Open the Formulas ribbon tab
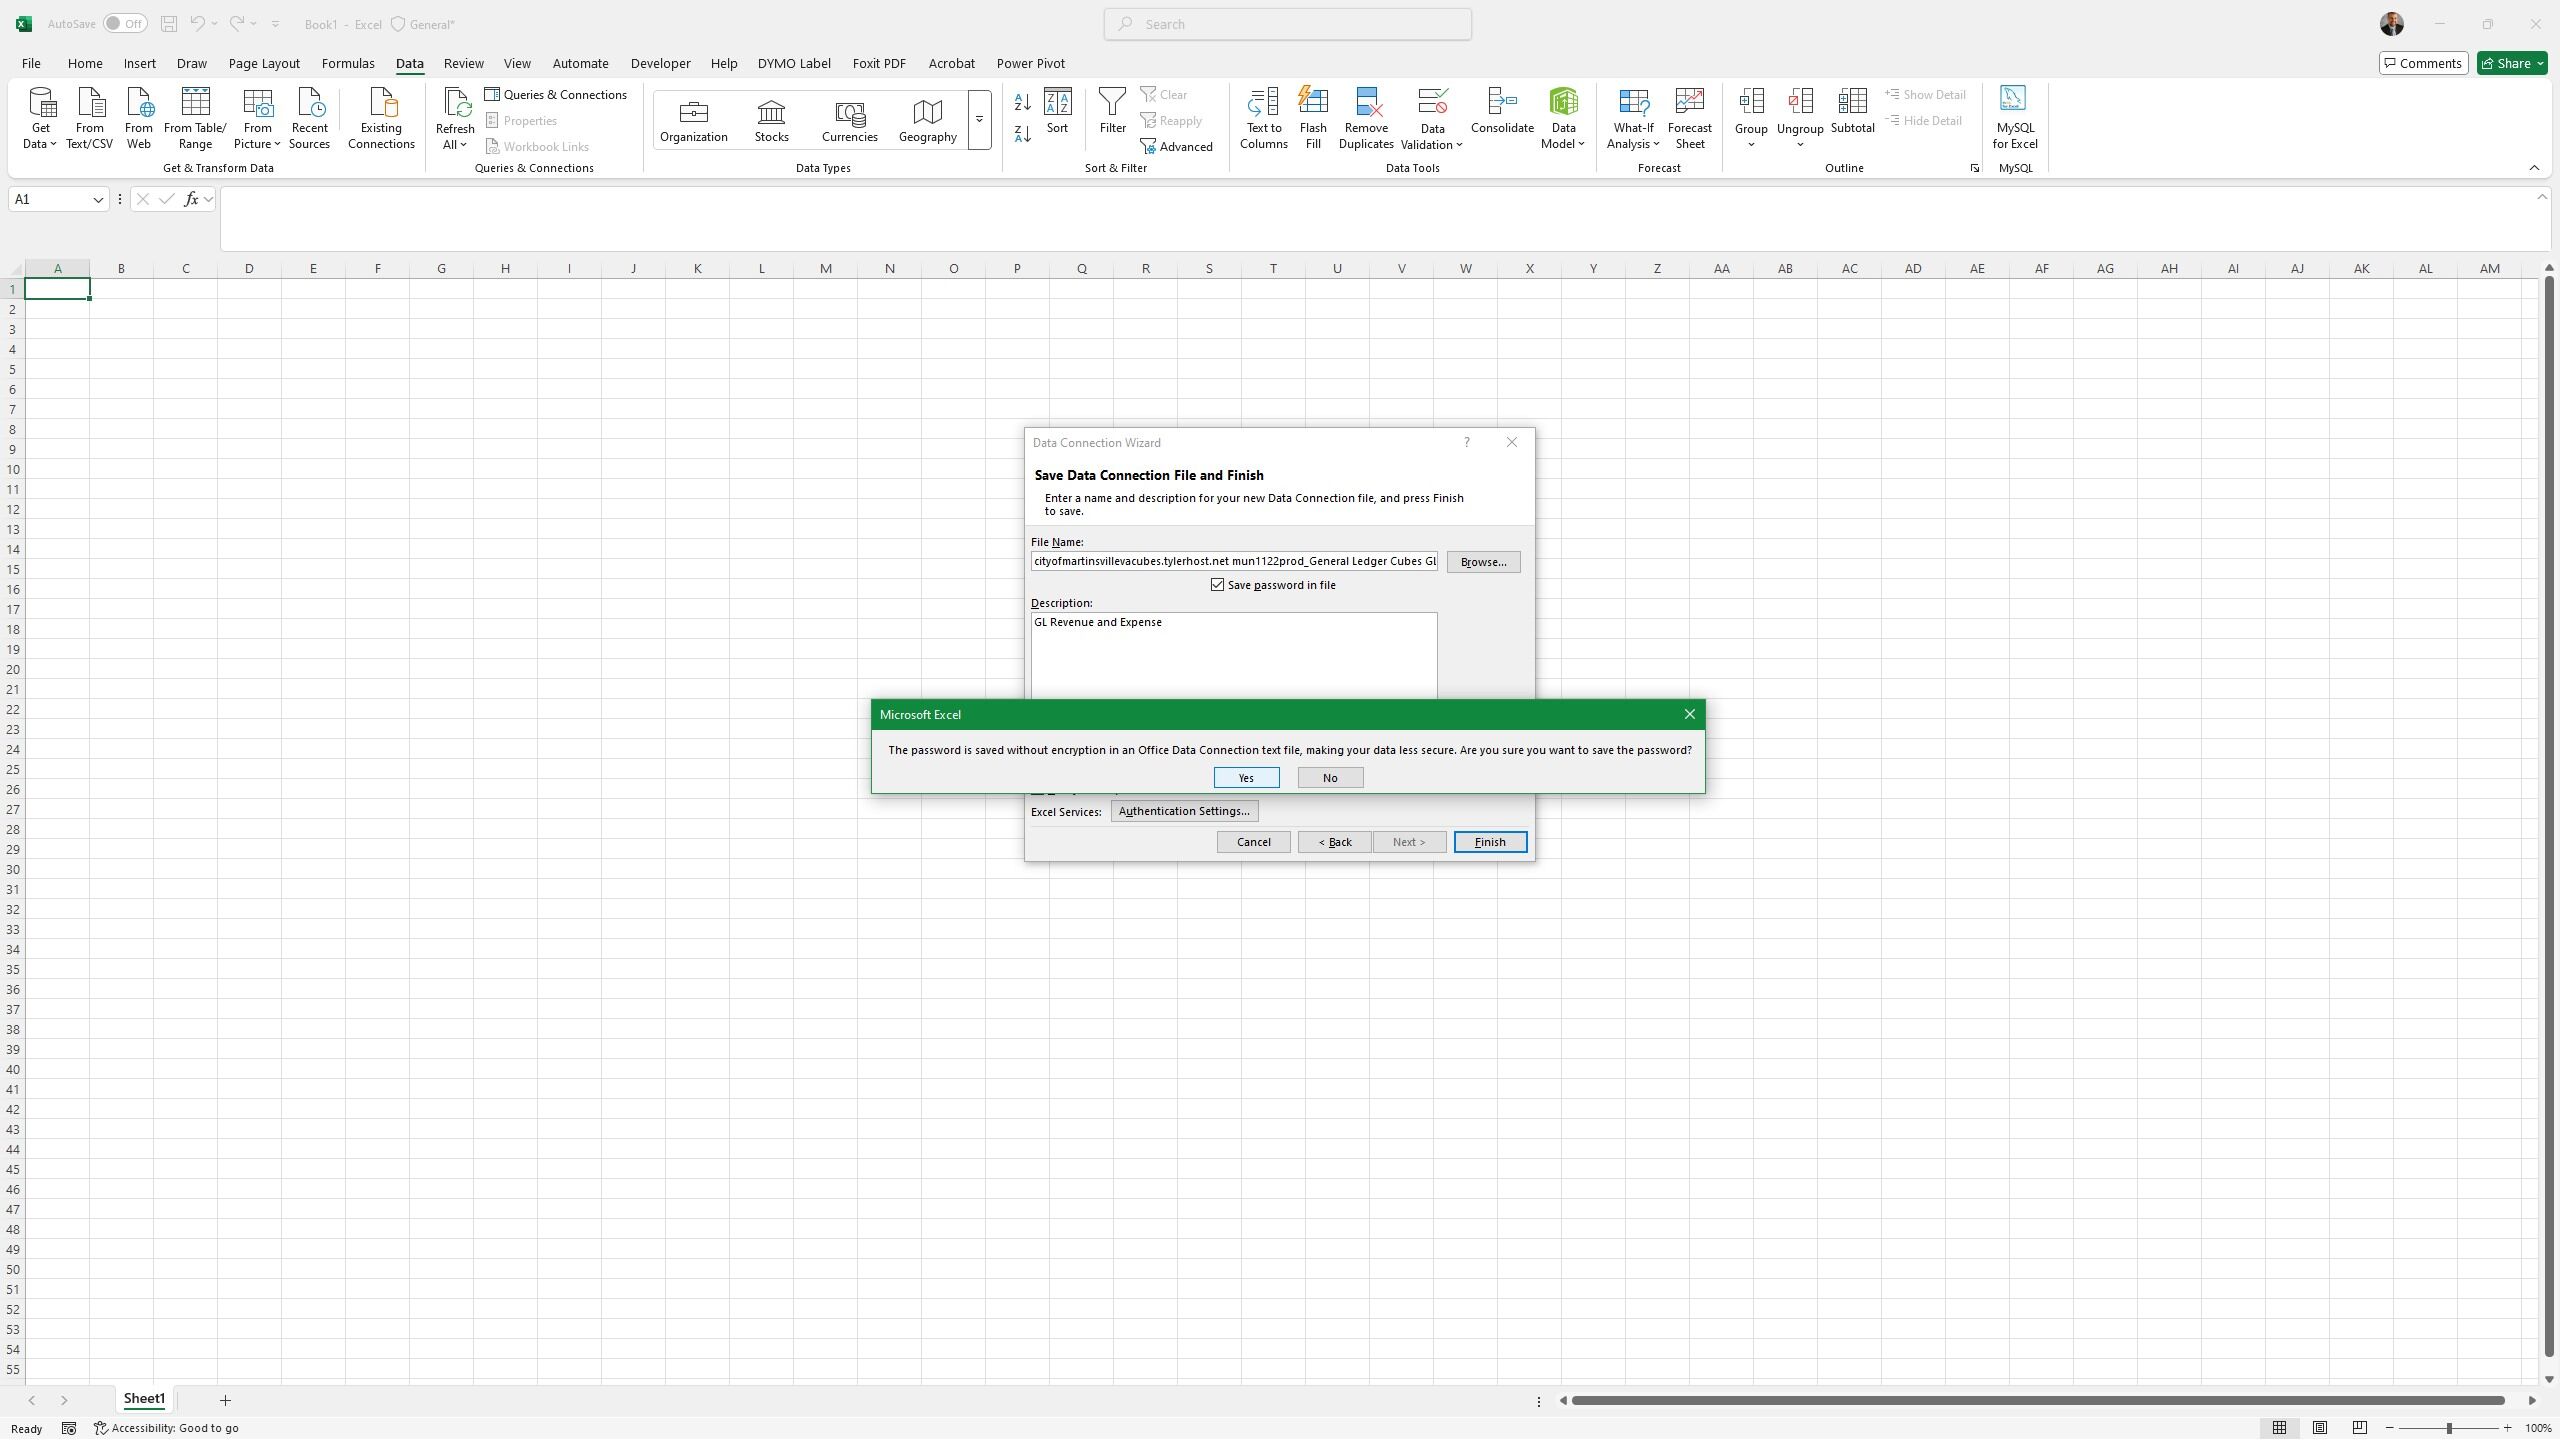 tap(348, 63)
